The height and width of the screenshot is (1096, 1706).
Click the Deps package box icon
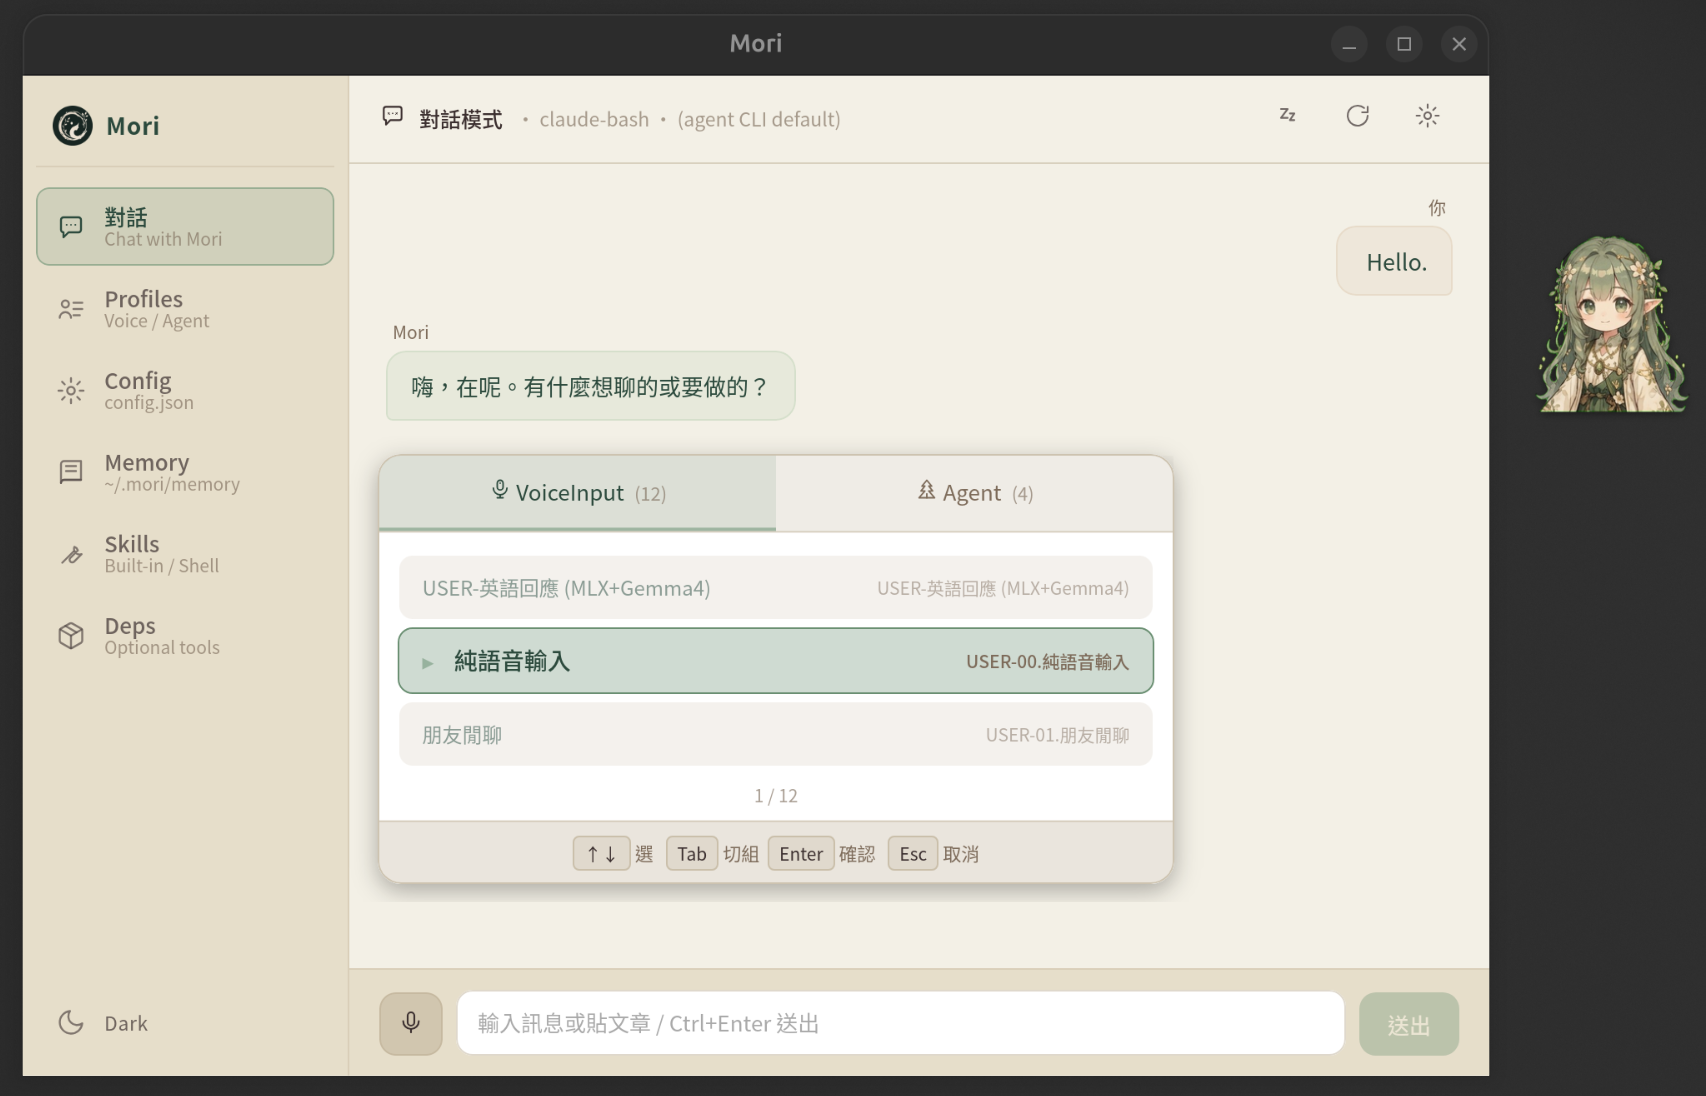pyautogui.click(x=71, y=635)
